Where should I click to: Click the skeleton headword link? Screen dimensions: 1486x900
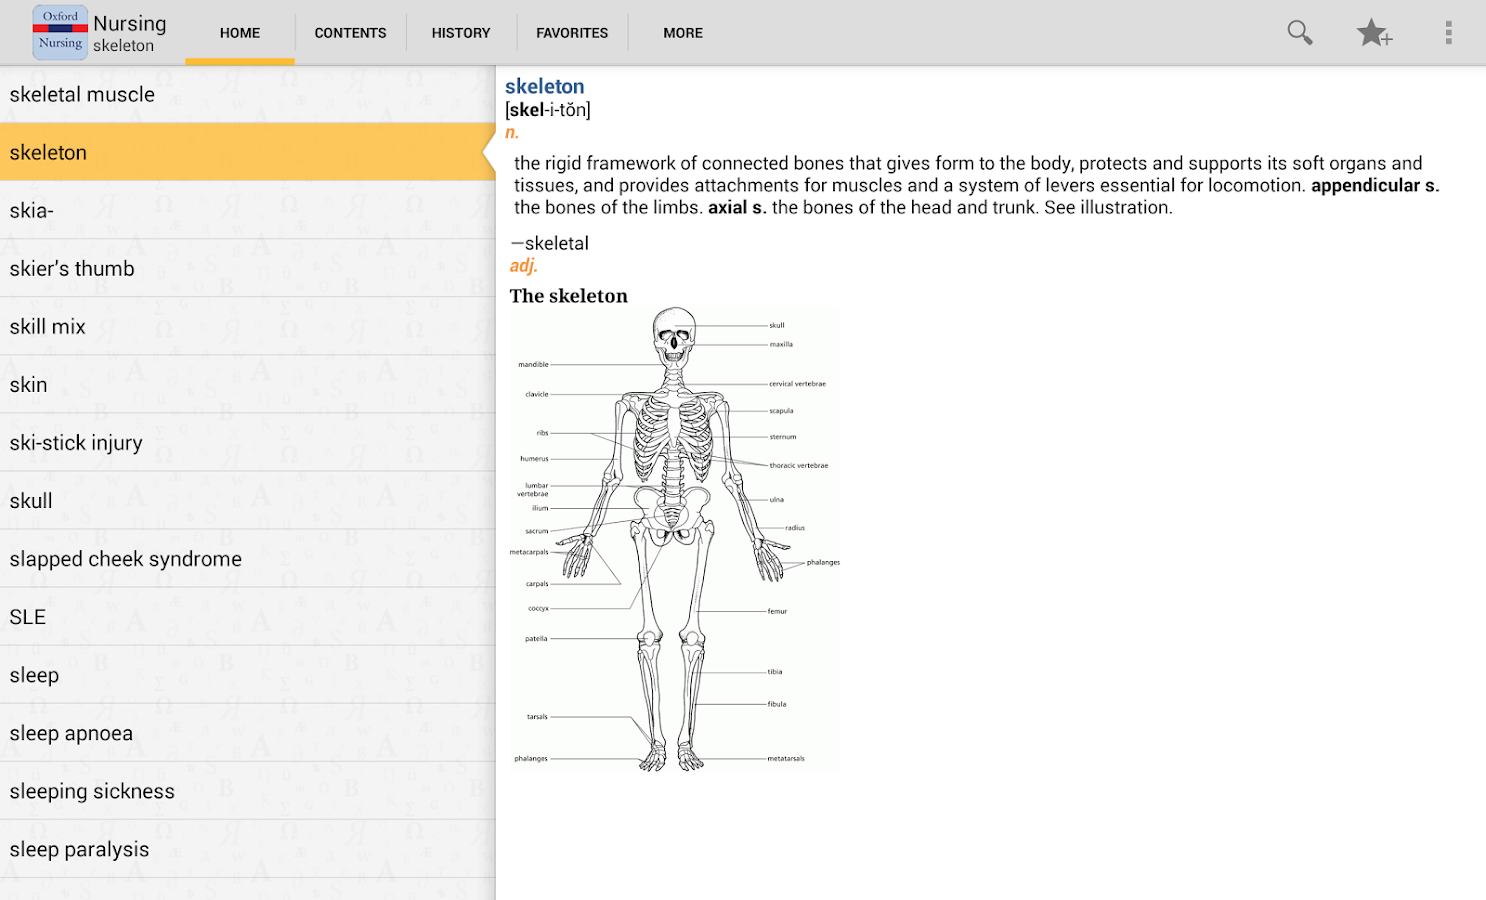(x=545, y=86)
